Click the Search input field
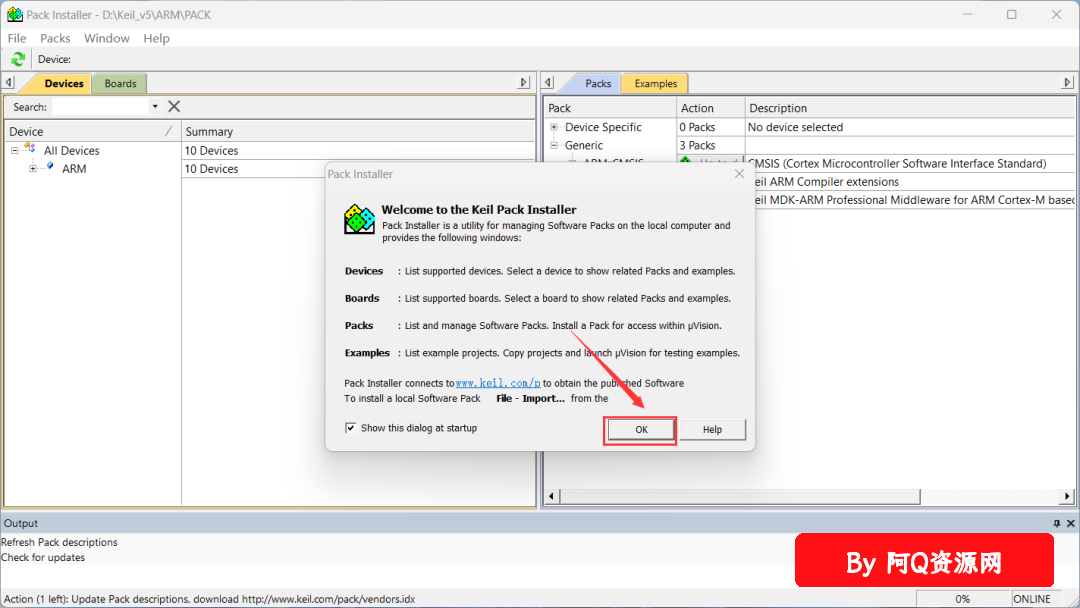The image size is (1080, 608). coord(101,107)
